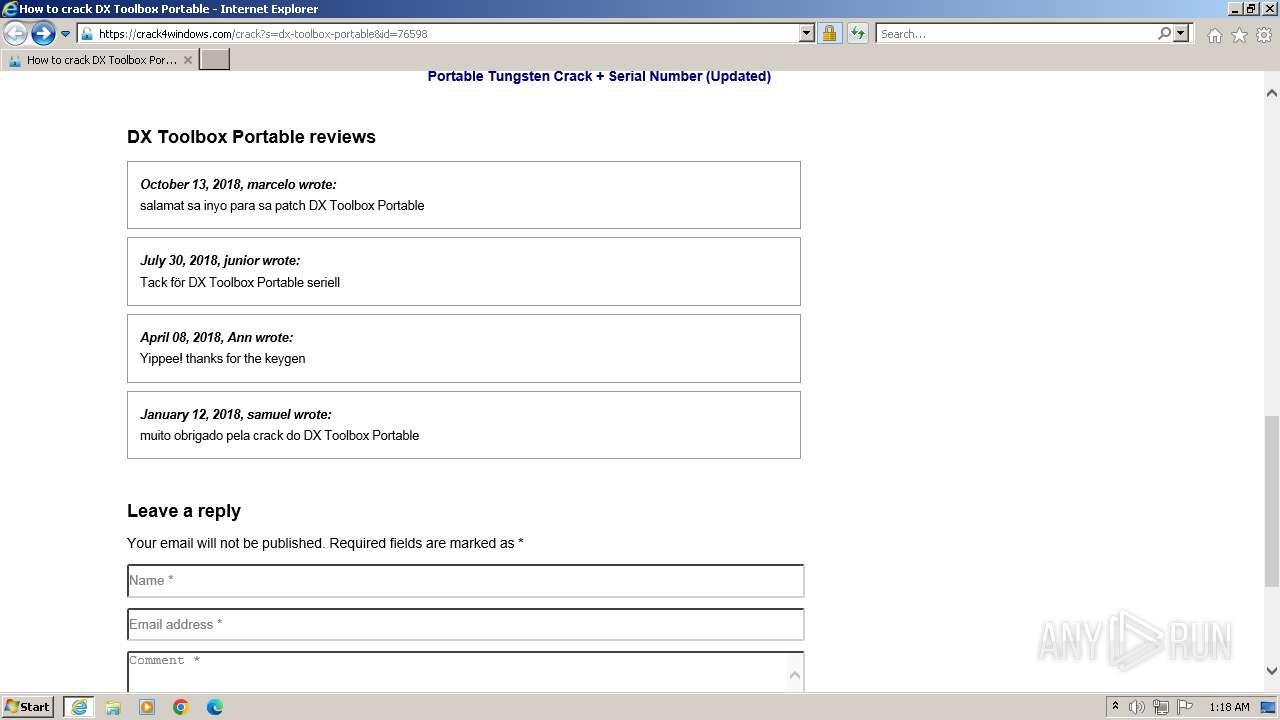This screenshot has height=720, width=1280.
Task: Open the volume speaker tray icon
Action: 1137,707
